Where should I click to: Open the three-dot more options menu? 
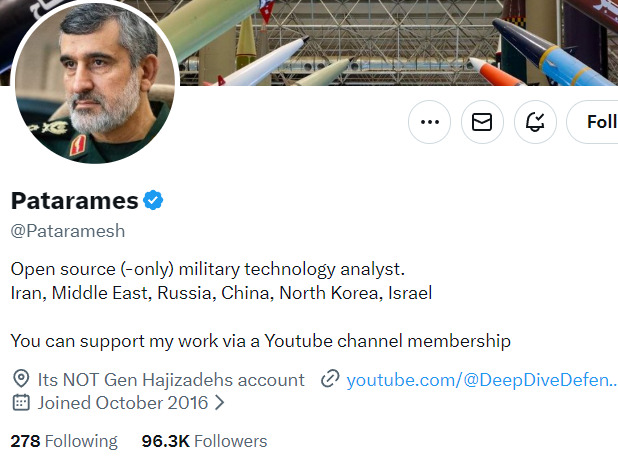[x=430, y=122]
